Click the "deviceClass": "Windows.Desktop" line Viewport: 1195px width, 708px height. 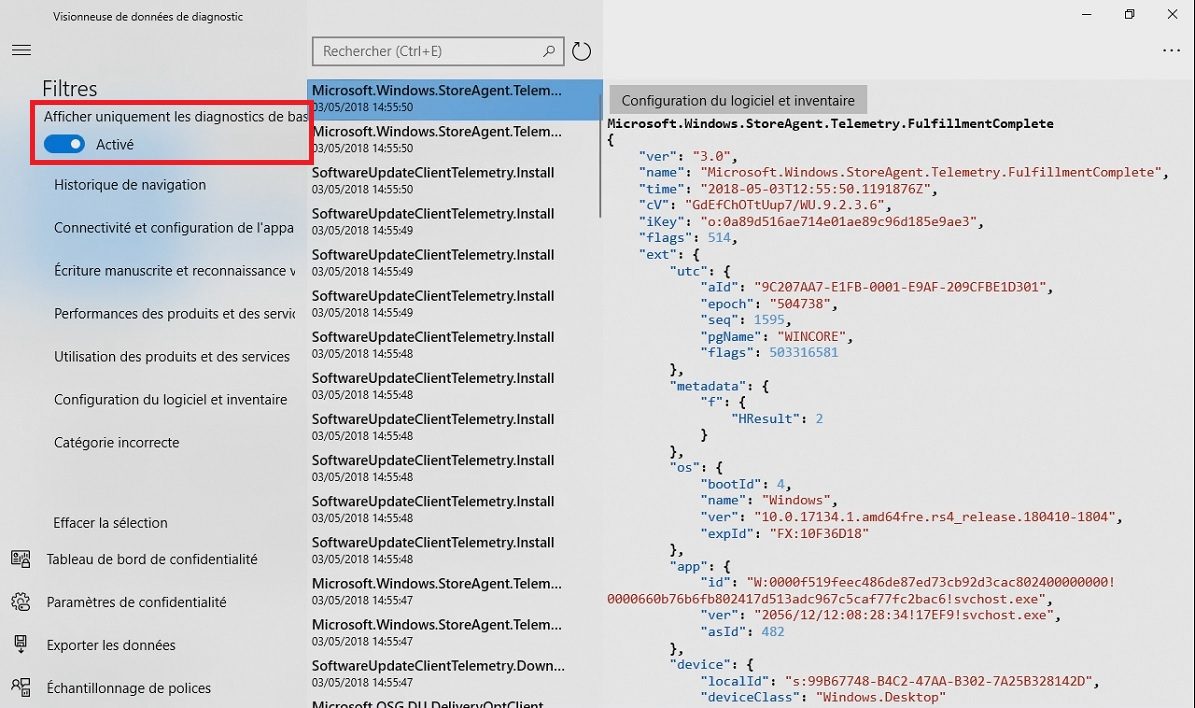[823, 697]
